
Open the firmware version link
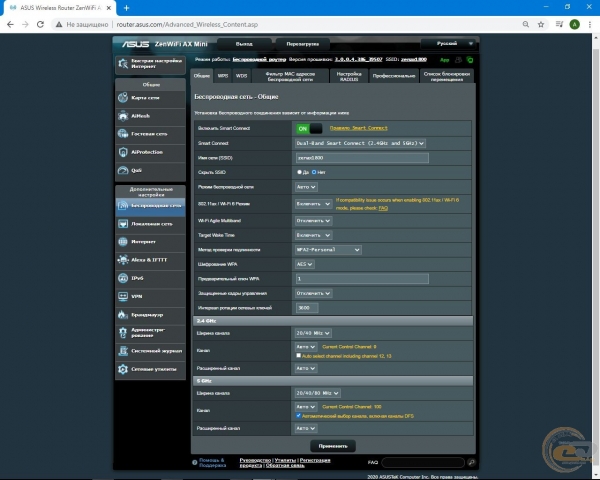359,59
